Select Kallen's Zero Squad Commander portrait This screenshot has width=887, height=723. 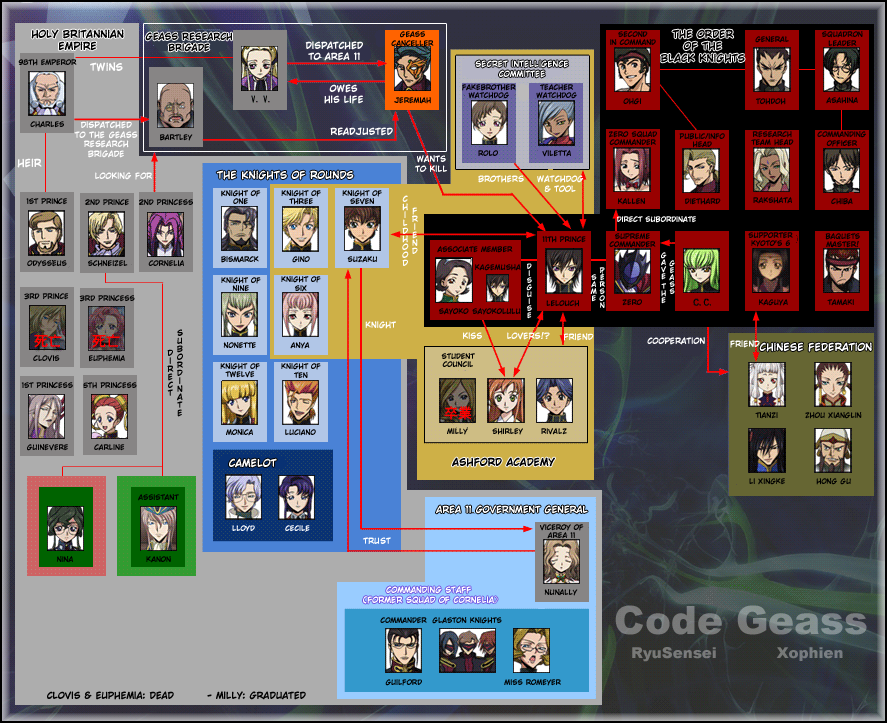(x=632, y=169)
